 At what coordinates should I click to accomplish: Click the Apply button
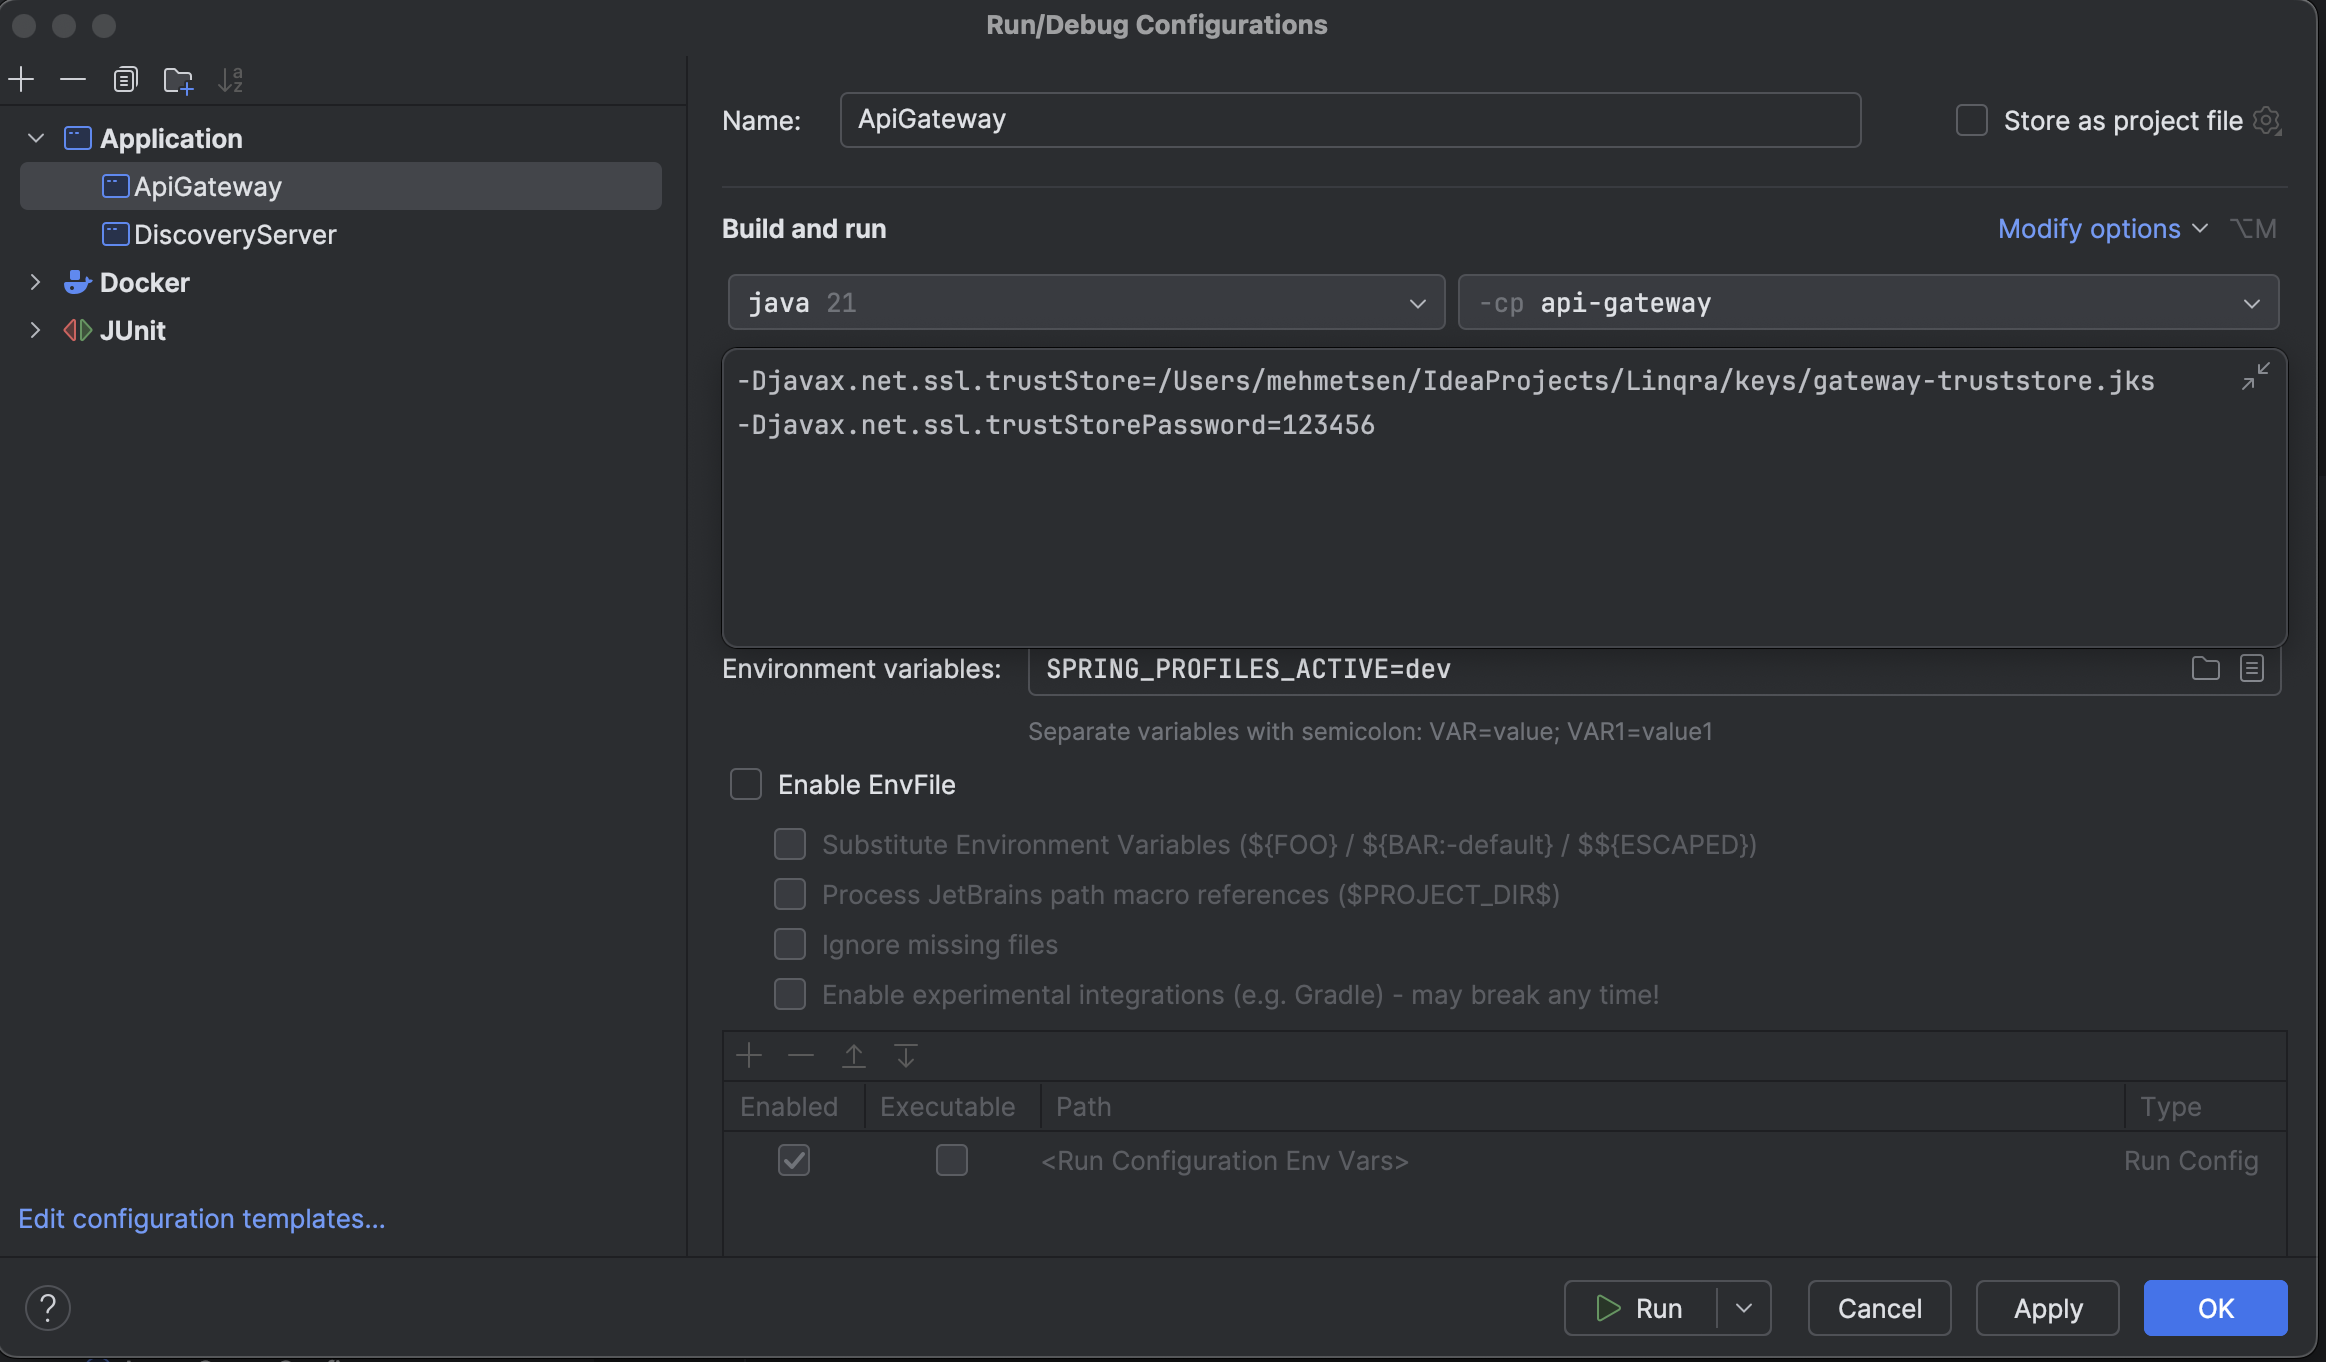[x=2046, y=1307]
